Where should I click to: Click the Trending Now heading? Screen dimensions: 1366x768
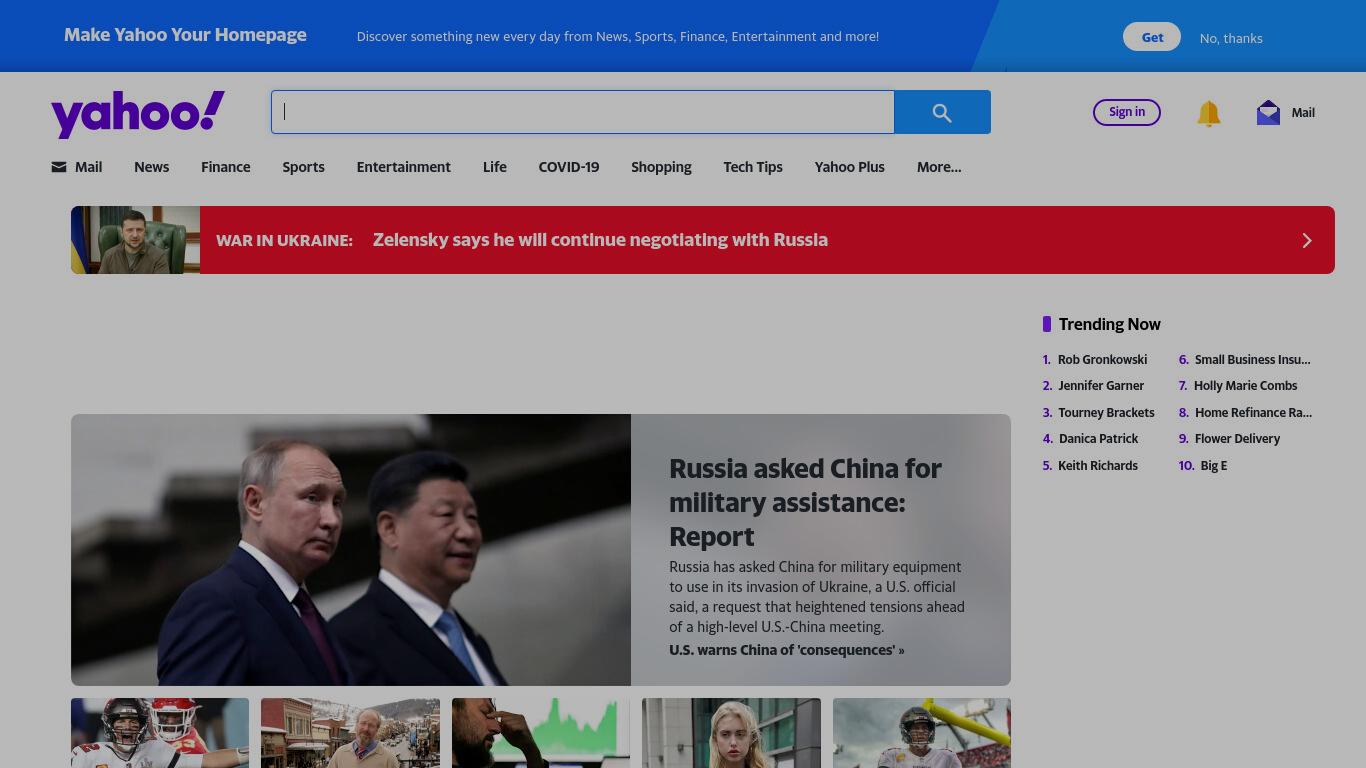pyautogui.click(x=1109, y=324)
